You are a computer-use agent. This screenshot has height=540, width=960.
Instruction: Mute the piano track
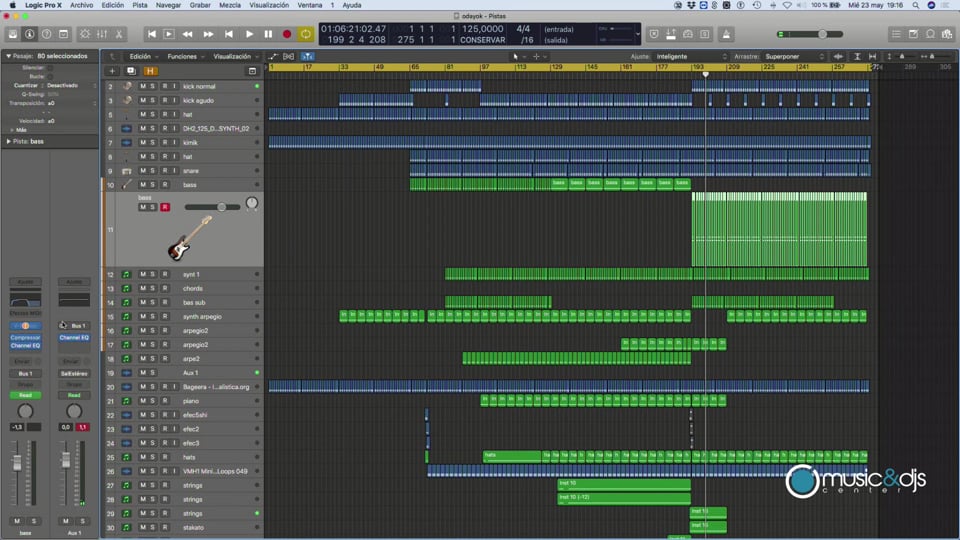pos(143,401)
